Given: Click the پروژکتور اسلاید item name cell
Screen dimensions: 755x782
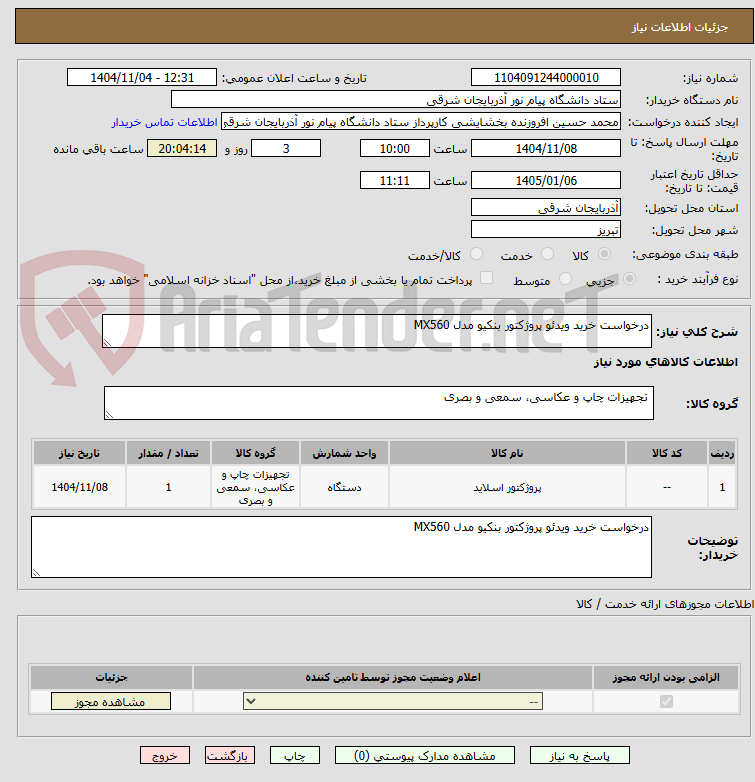Looking at the screenshot, I should (x=507, y=487).
